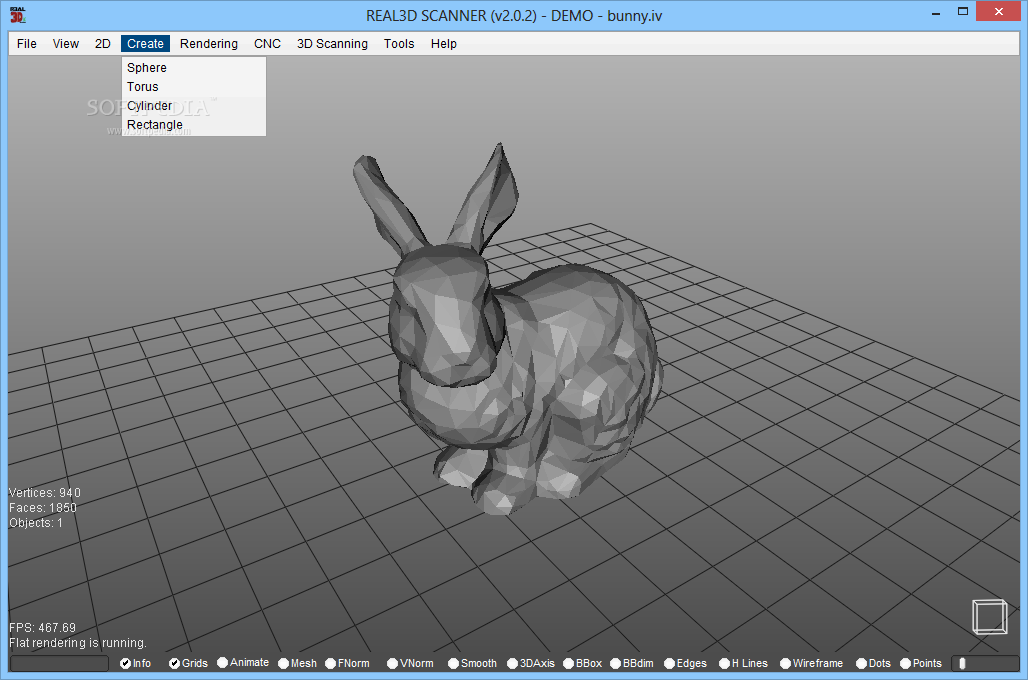Choose Torus from the Create menu
The image size is (1028, 680).
(193, 87)
